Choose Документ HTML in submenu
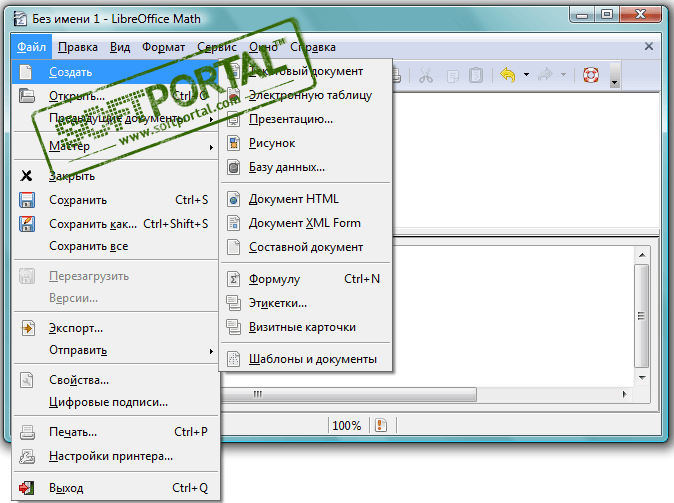The image size is (674, 503). click(306, 199)
